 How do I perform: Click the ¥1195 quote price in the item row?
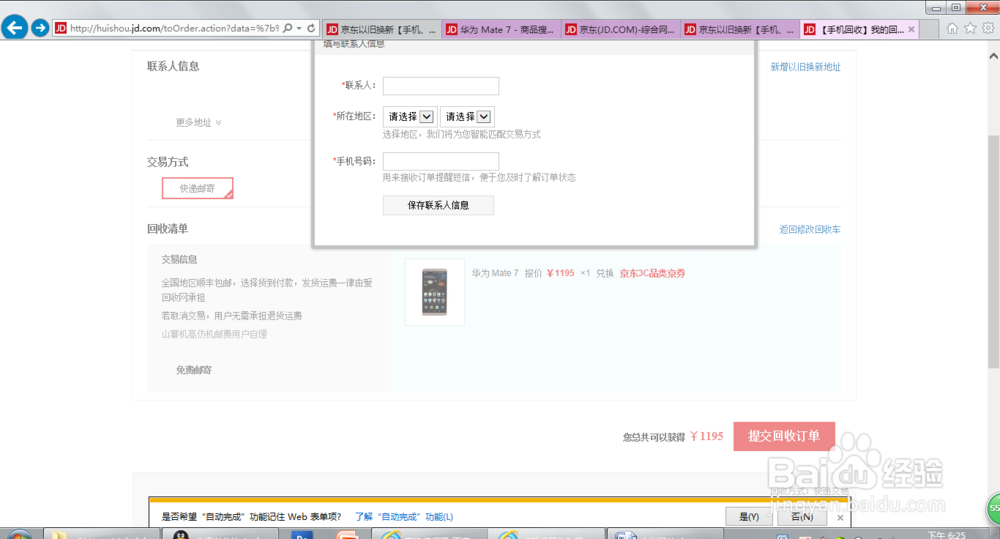click(x=561, y=273)
